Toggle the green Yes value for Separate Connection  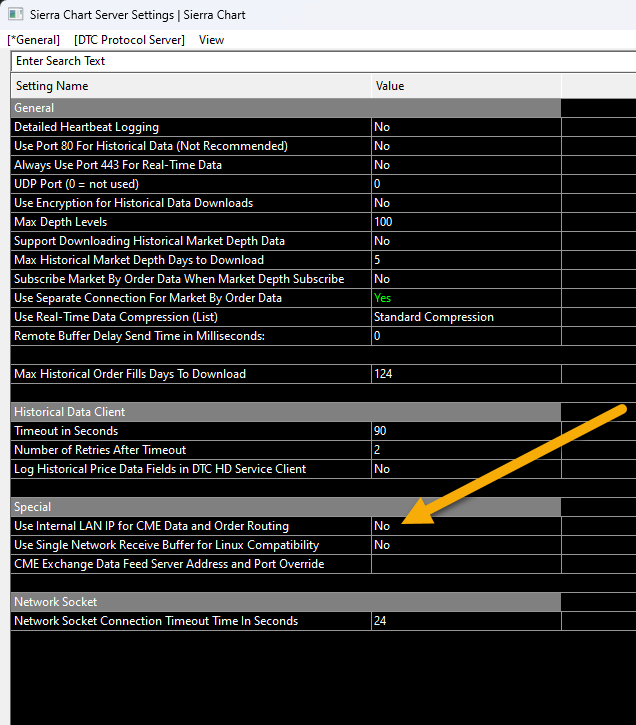point(466,298)
